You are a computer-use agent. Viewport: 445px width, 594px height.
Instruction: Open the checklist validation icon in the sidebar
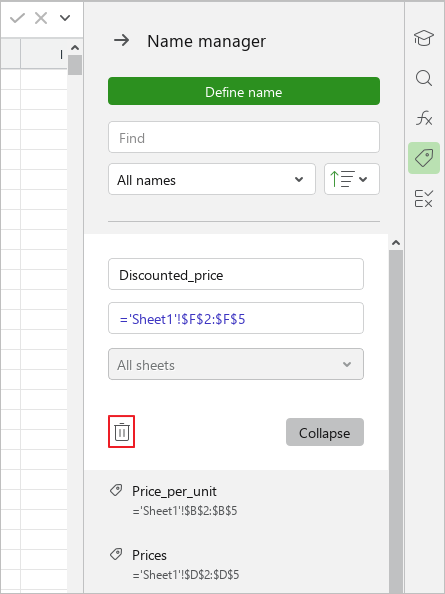[424, 199]
